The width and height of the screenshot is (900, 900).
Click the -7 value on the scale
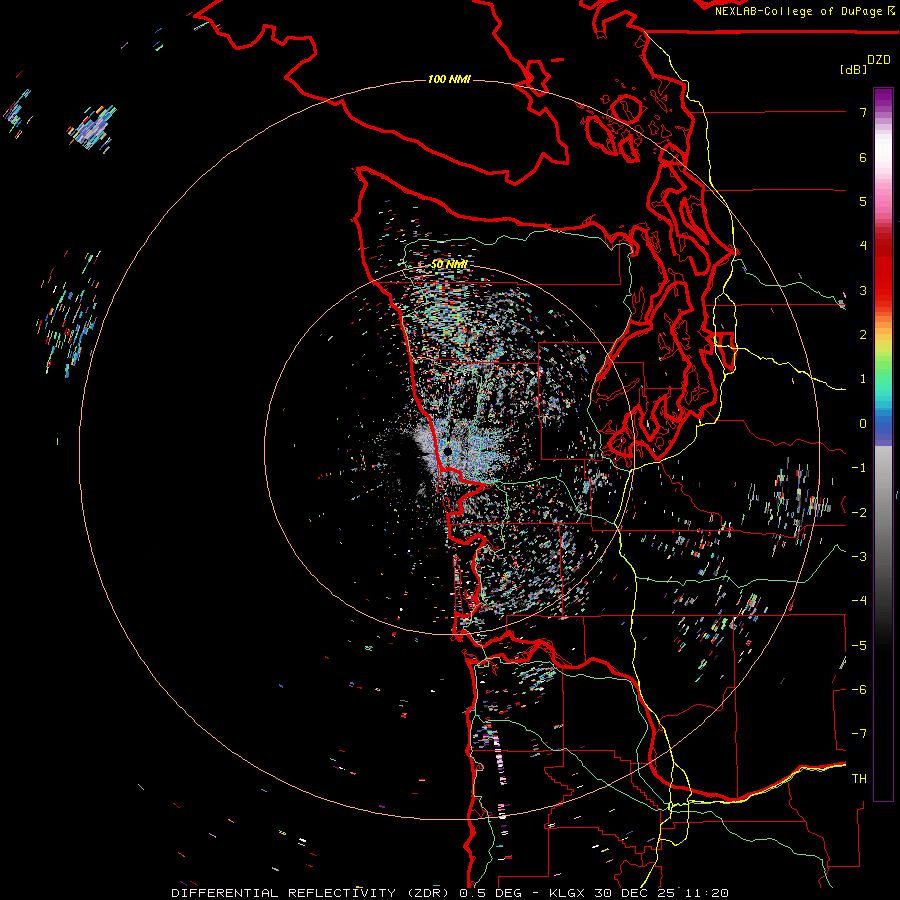(859, 734)
